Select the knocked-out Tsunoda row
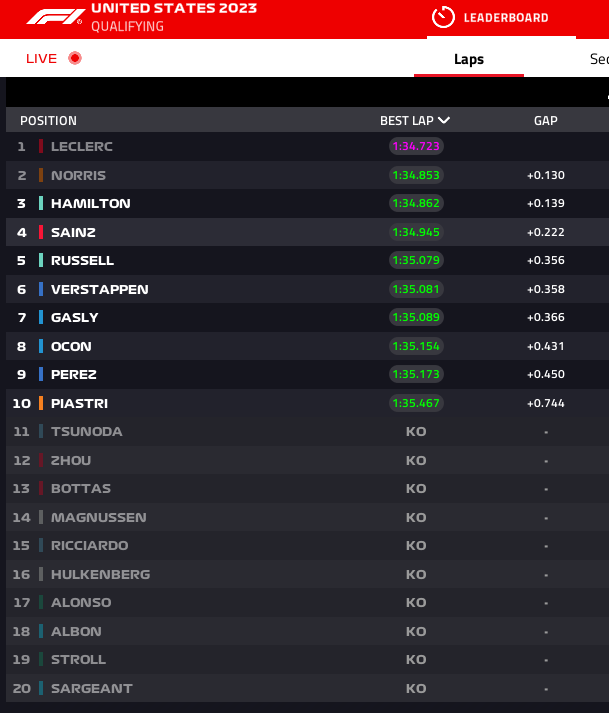The width and height of the screenshot is (609, 713). tap(86, 431)
